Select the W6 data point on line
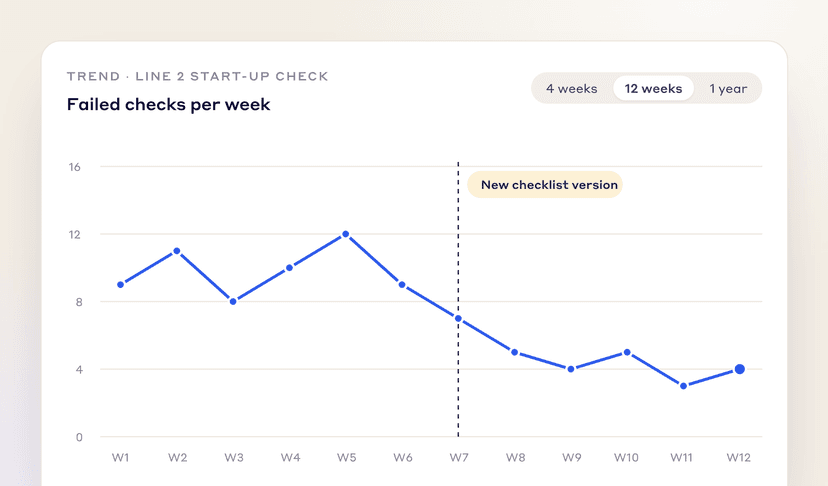 coord(402,285)
